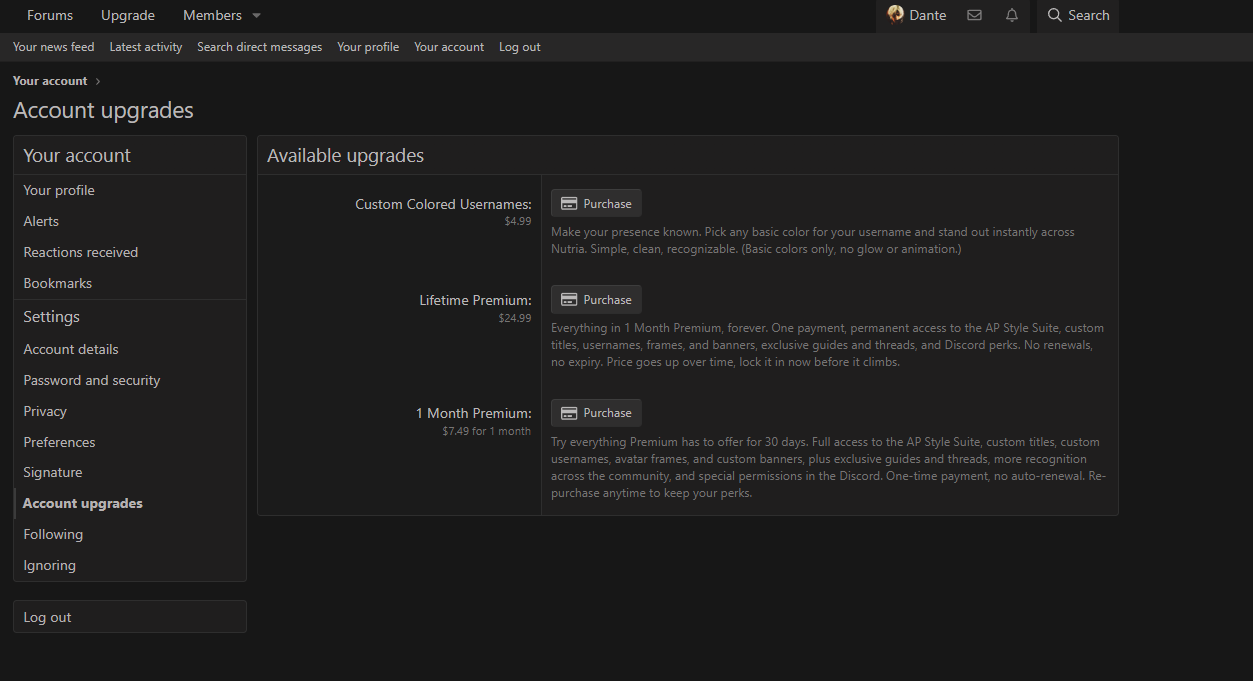
Task: Open the alerts bell icon
Action: point(1012,15)
